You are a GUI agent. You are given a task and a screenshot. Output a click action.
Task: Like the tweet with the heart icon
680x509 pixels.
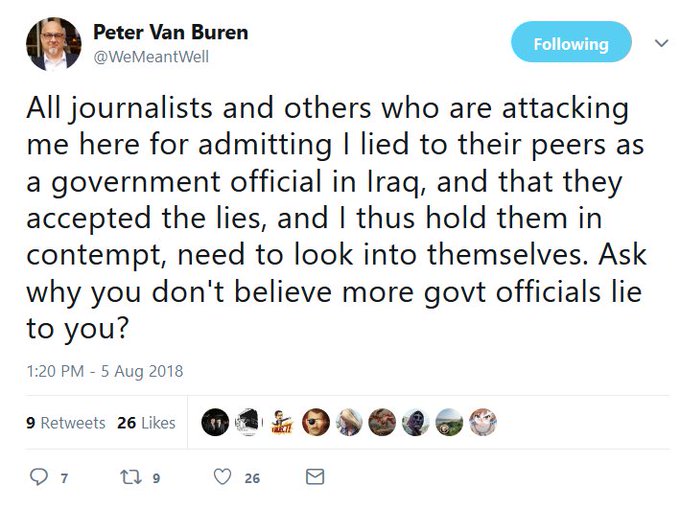225,478
